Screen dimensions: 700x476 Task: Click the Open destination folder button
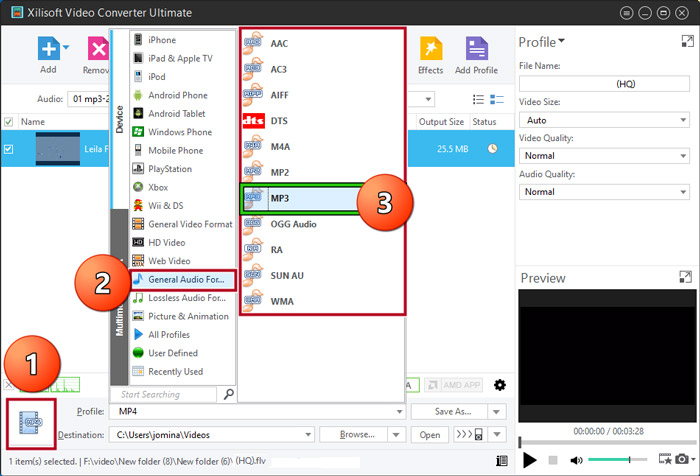pos(429,435)
